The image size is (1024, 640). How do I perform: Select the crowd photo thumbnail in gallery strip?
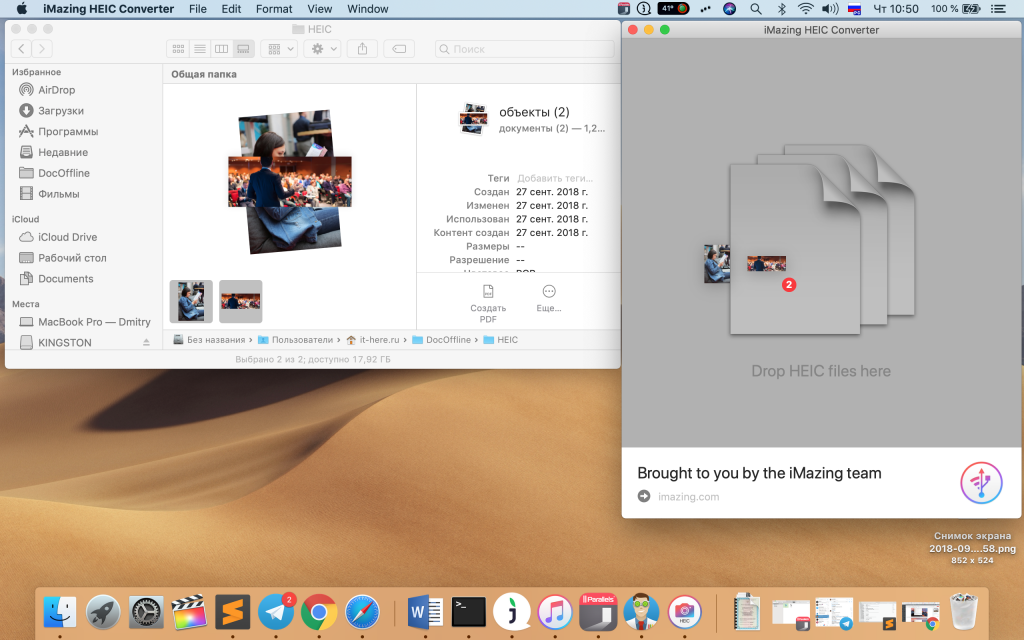pyautogui.click(x=240, y=301)
